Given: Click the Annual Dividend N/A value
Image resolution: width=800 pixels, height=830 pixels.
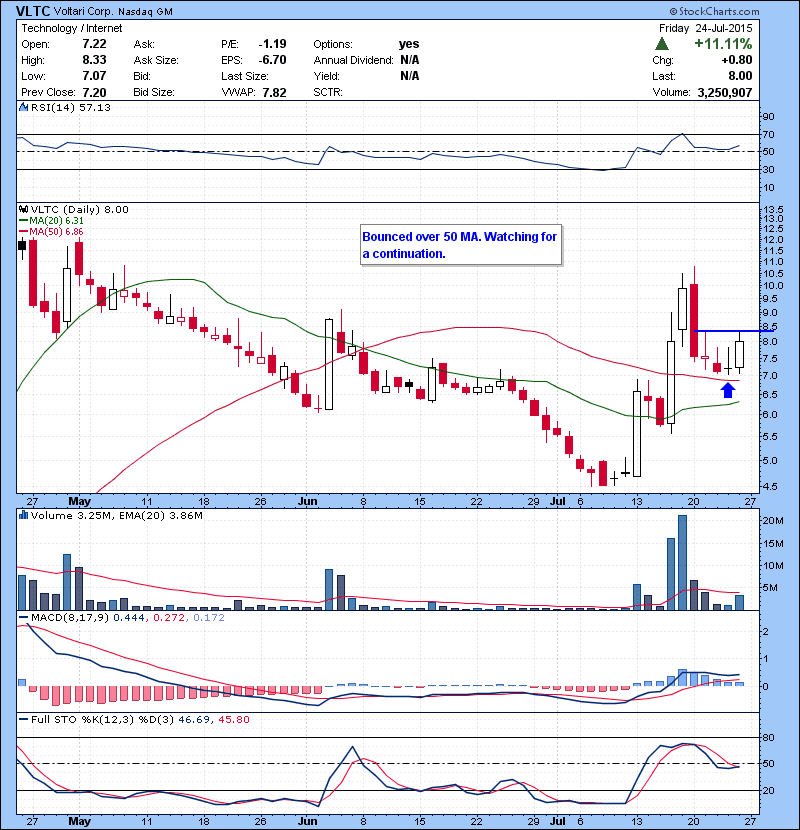Looking at the screenshot, I should pyautogui.click(x=410, y=60).
